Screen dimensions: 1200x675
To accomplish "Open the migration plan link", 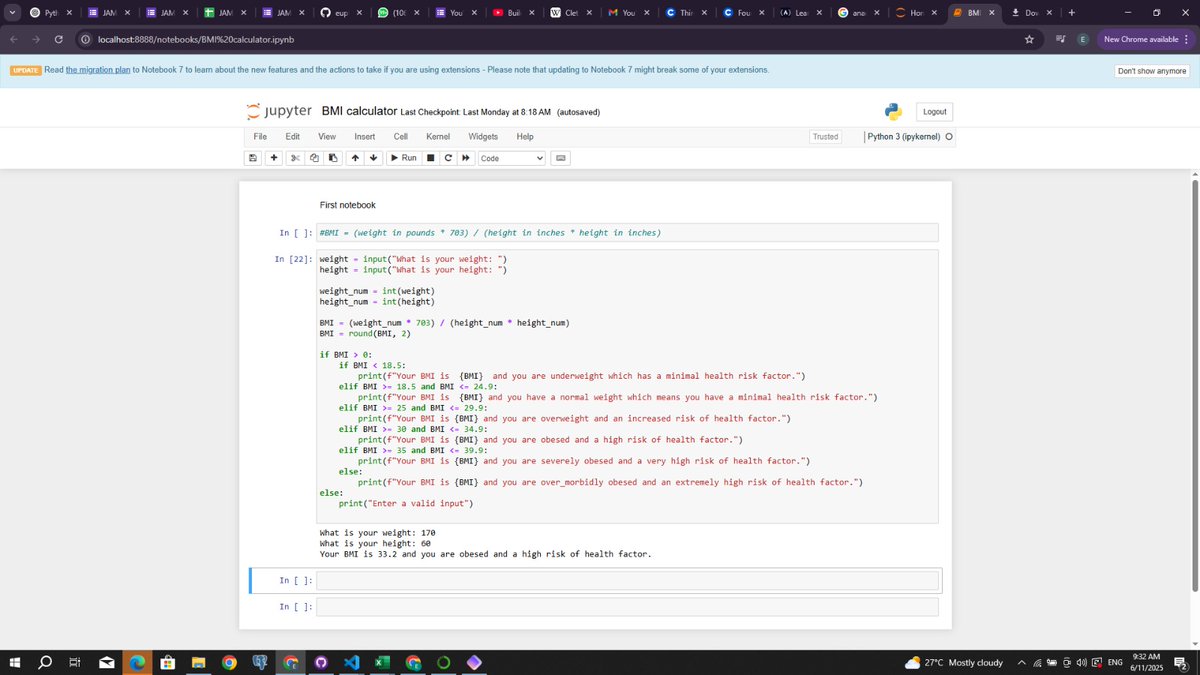I will coord(98,70).
